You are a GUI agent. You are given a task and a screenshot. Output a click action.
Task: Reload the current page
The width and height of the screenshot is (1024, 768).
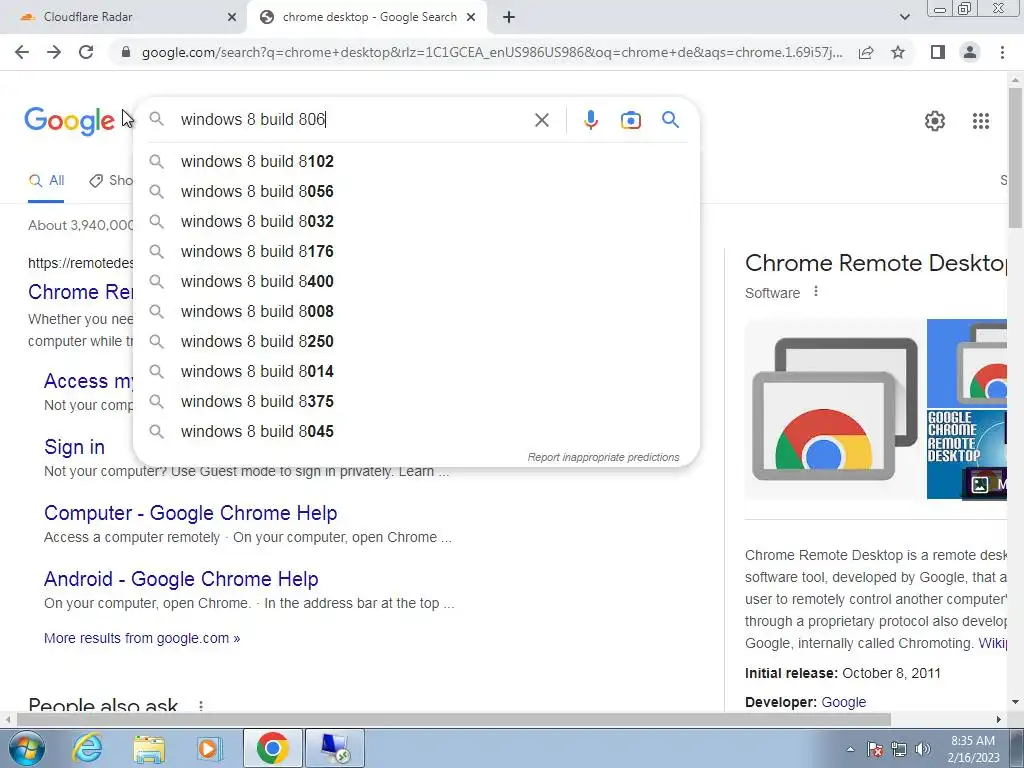click(86, 52)
